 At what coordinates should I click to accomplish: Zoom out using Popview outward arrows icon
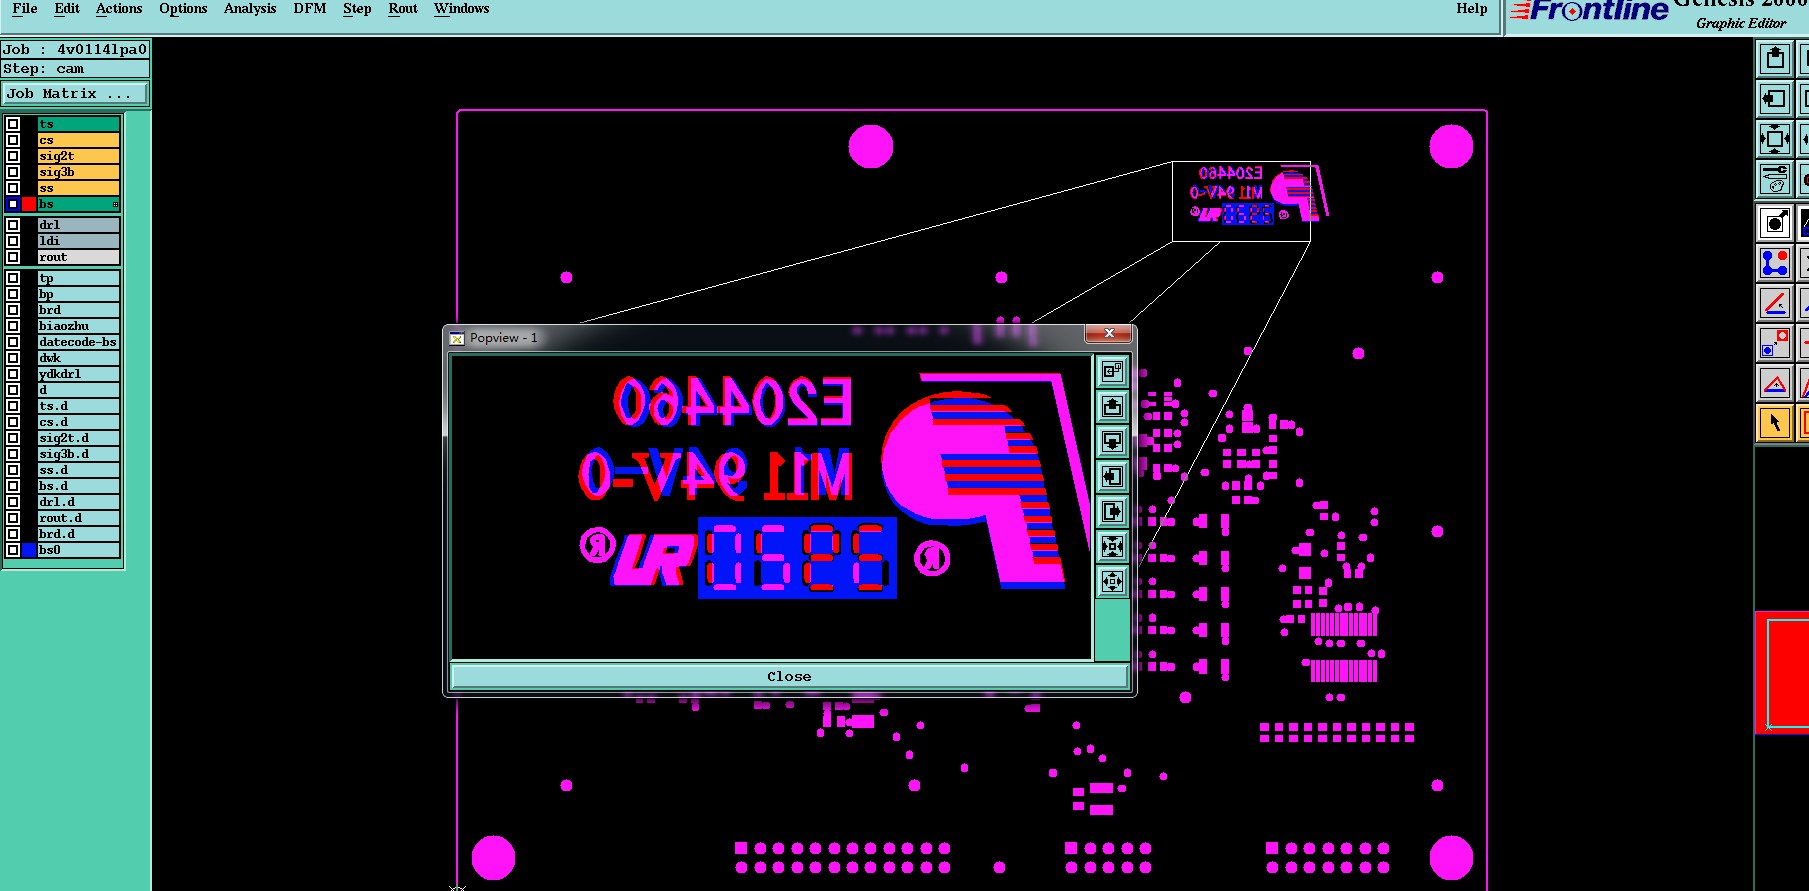[x=1112, y=581]
